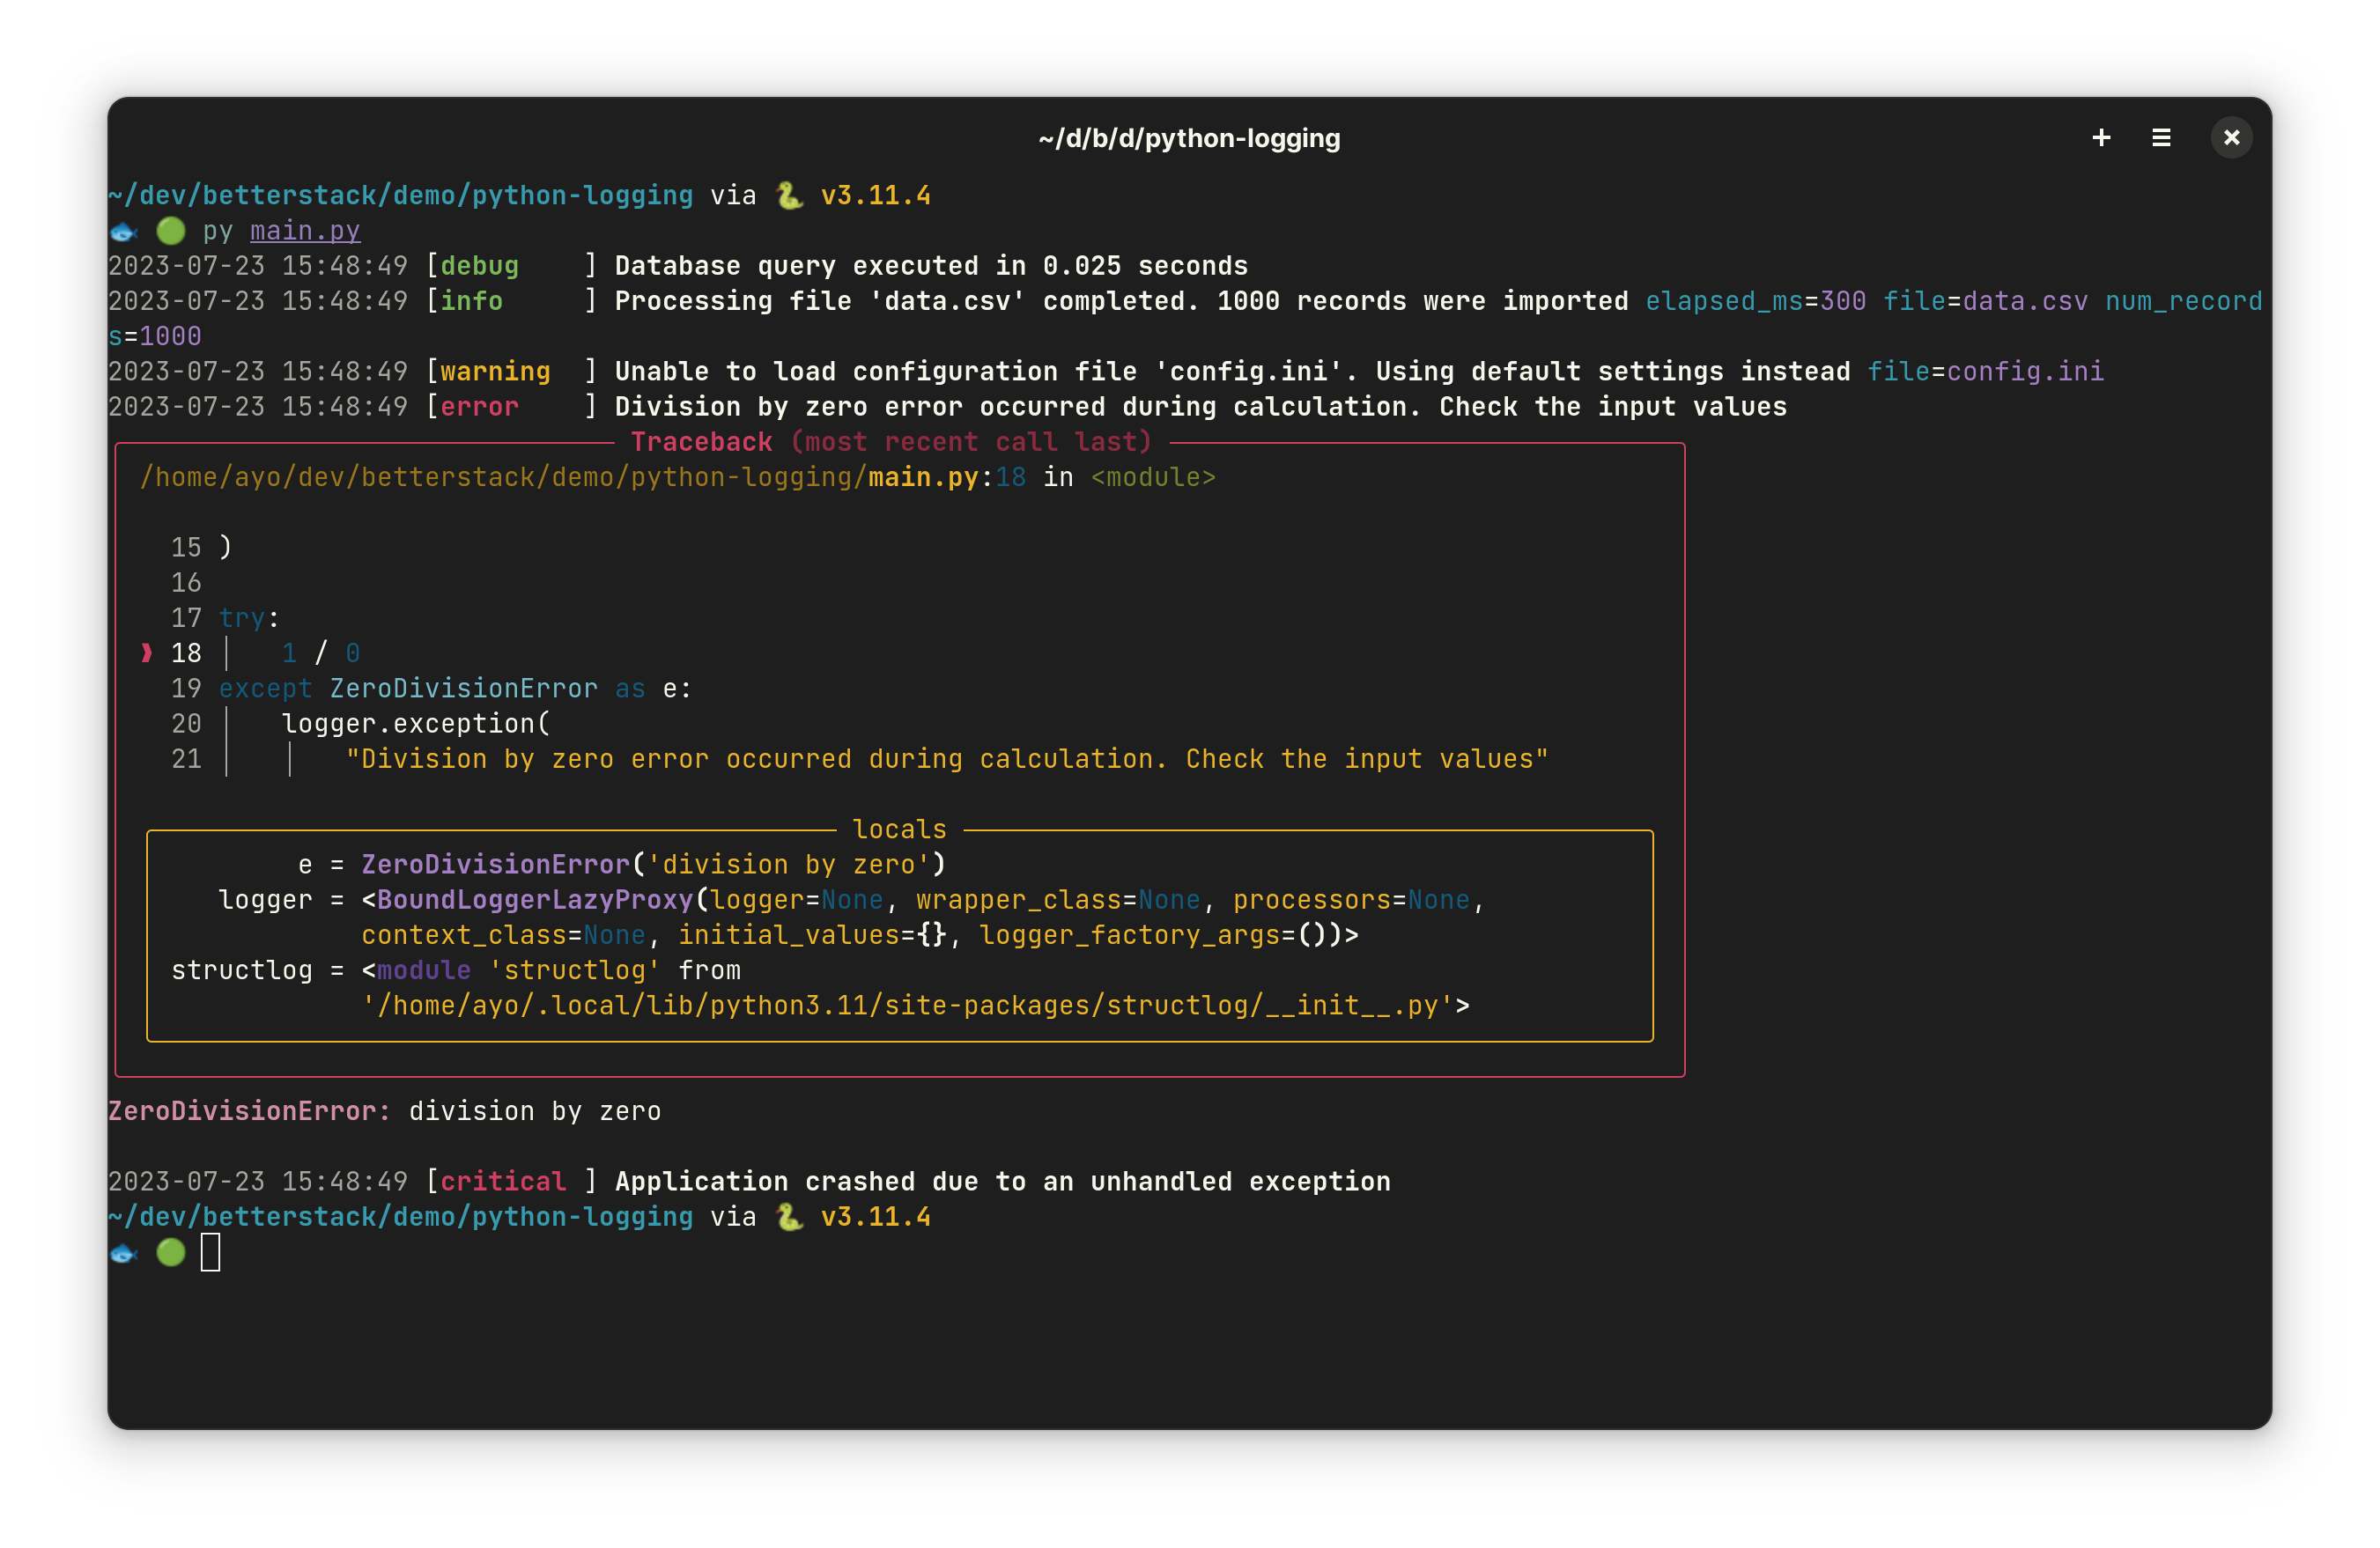Click the fish icon on the bottom prompt
This screenshot has width=2380, height=1548.
[123, 1253]
